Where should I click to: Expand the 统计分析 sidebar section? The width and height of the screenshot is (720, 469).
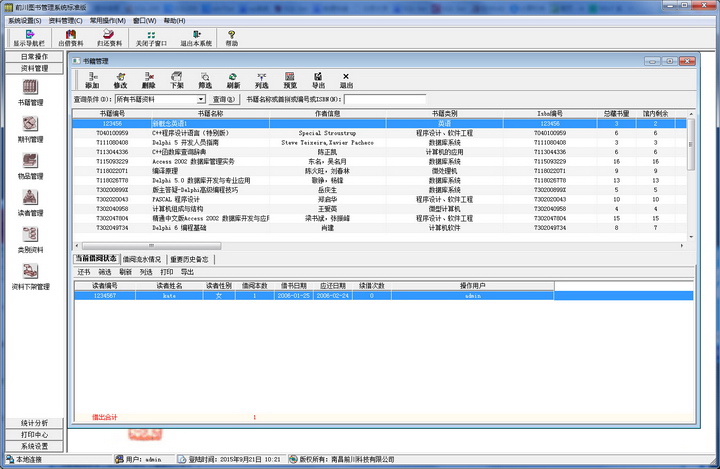pyautogui.click(x=35, y=423)
